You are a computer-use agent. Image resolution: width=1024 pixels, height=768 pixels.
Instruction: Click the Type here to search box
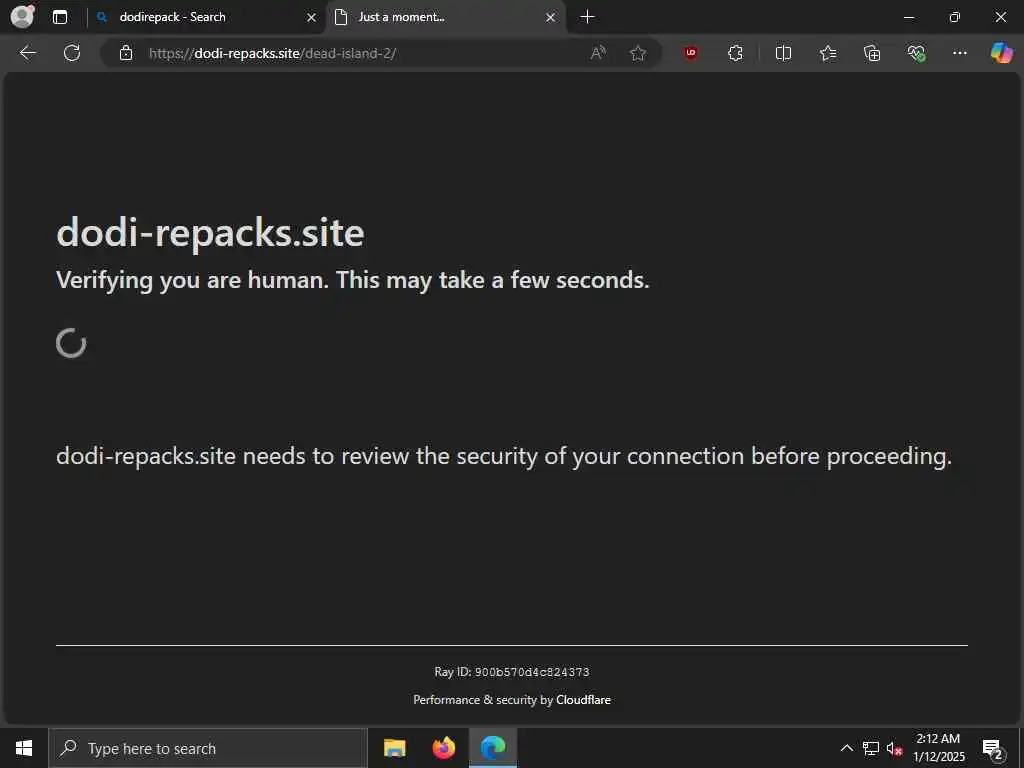coord(208,748)
